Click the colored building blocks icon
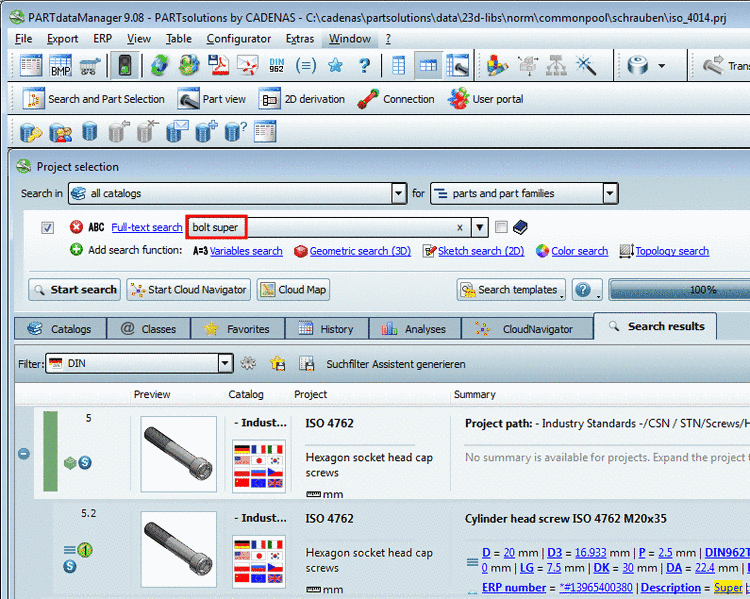This screenshot has width=750, height=599. tap(497, 66)
